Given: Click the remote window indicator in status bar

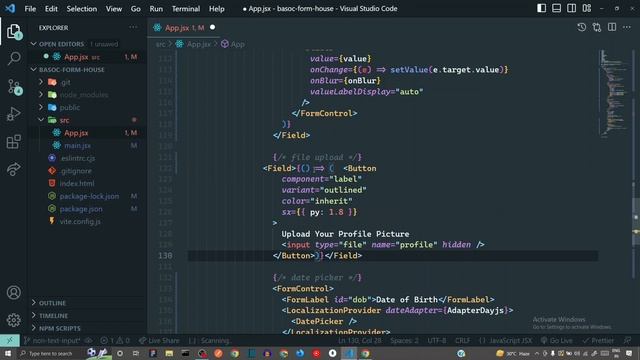Looking at the screenshot, I should [10, 340].
